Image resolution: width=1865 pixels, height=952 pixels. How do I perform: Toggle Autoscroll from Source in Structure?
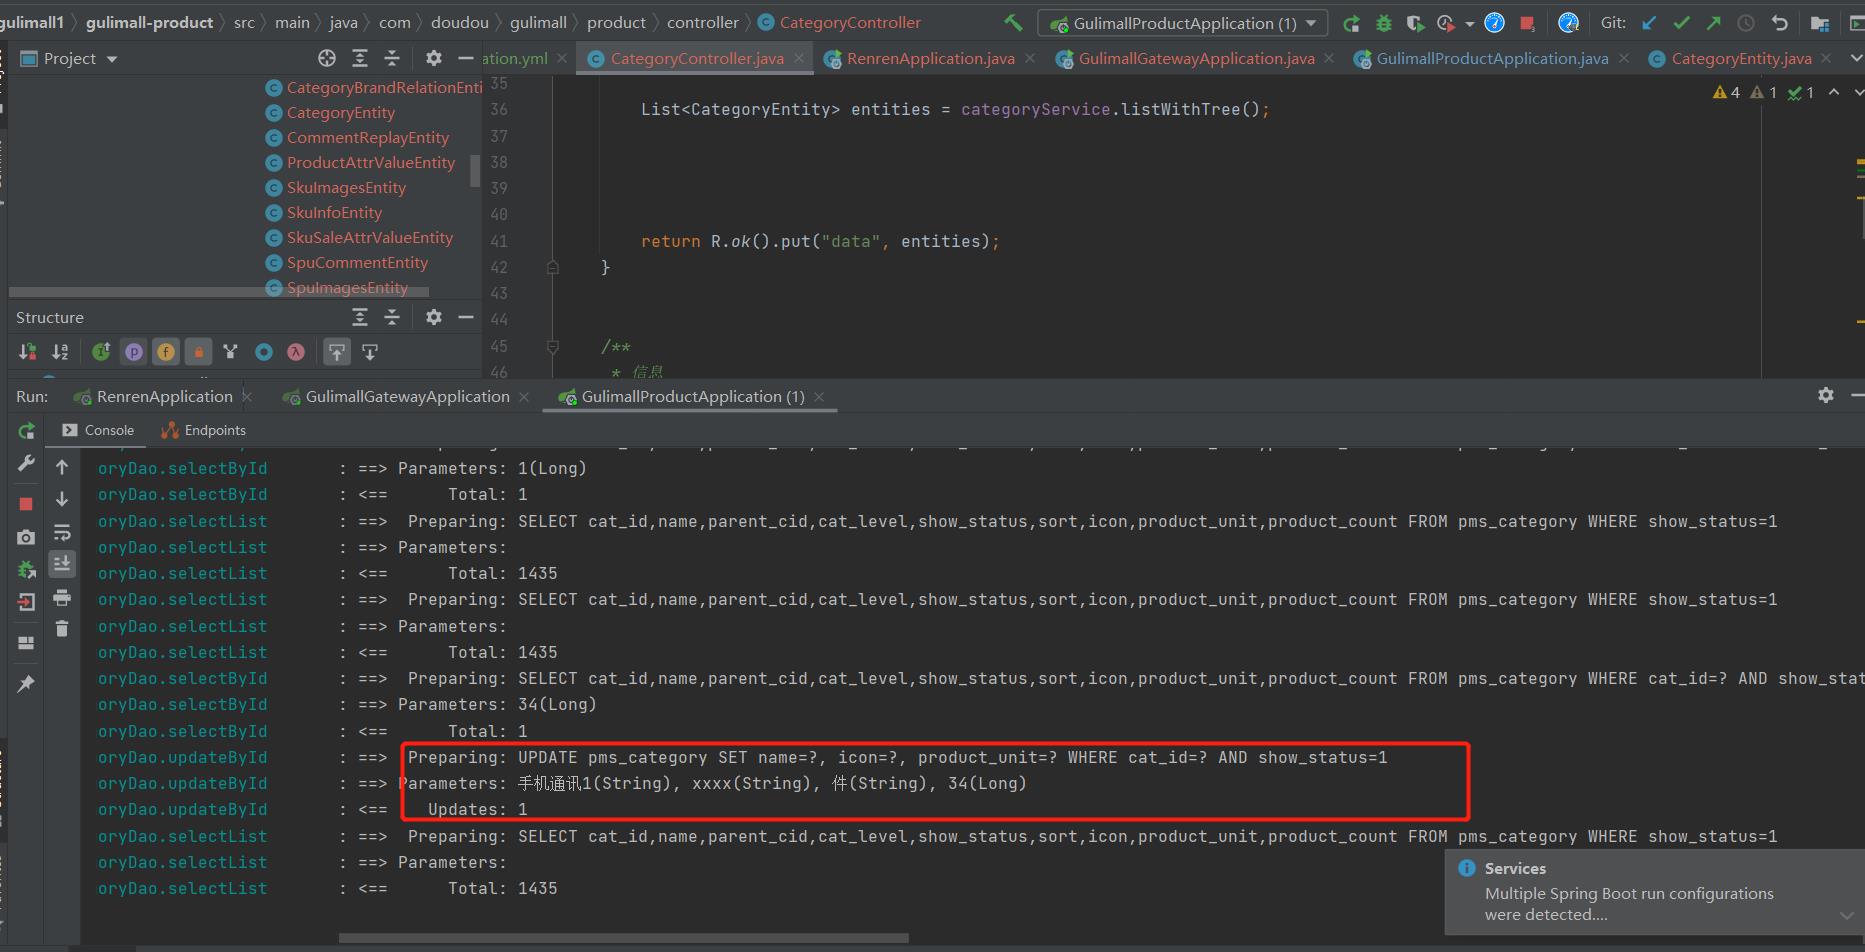(x=370, y=352)
